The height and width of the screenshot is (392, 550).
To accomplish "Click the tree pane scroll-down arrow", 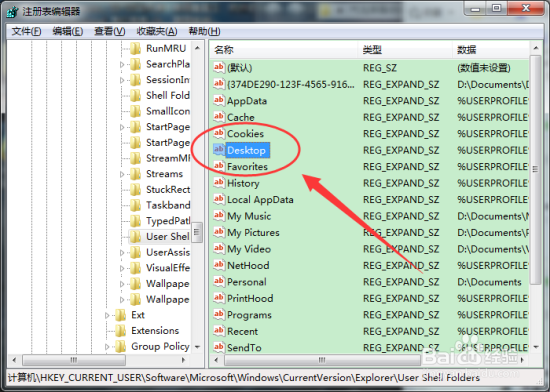I will pos(197,347).
